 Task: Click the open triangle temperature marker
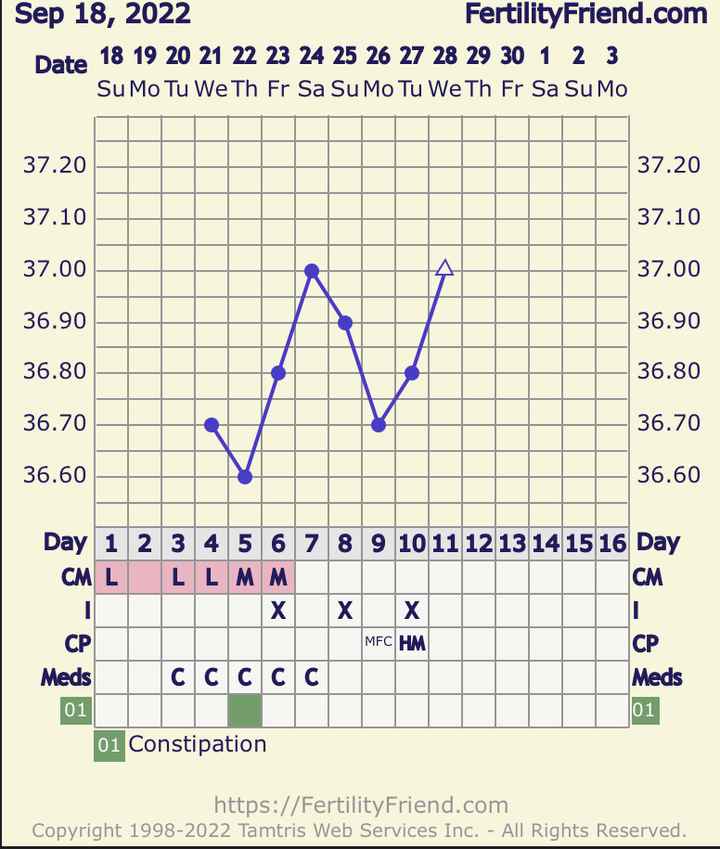pos(445,268)
